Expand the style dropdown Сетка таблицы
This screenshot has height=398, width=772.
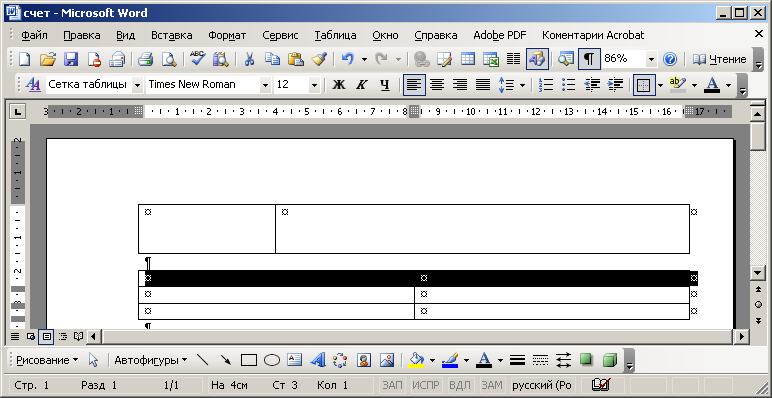point(137,85)
